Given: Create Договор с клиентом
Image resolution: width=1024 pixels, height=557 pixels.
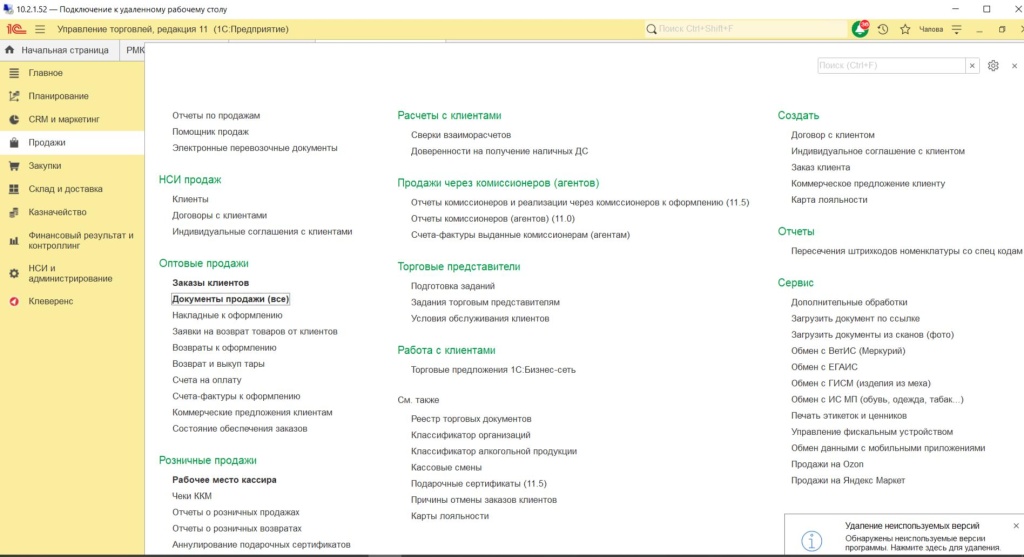Looking at the screenshot, I should point(832,135).
